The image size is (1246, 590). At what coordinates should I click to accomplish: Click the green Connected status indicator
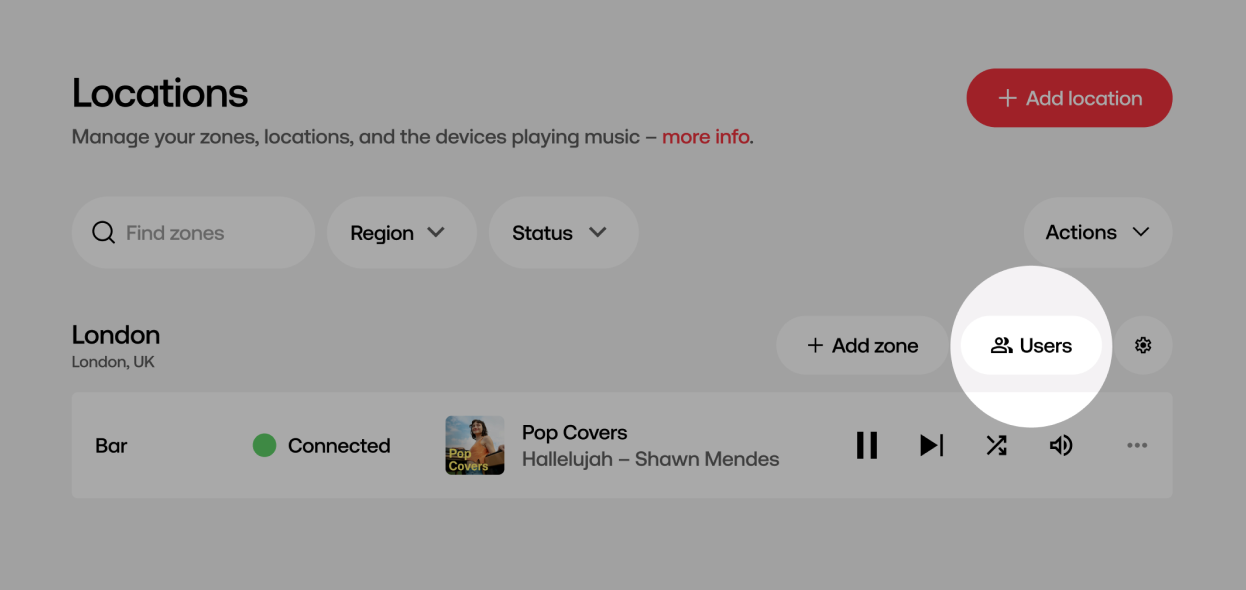[x=264, y=445]
